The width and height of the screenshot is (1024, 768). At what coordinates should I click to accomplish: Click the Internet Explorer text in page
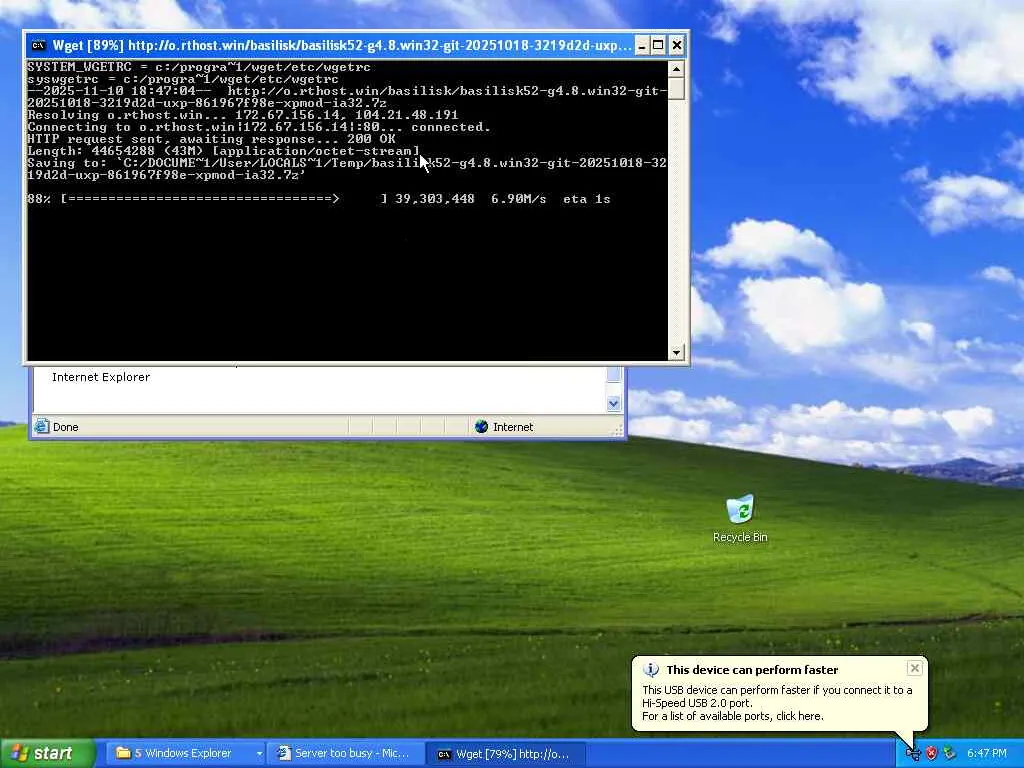point(101,377)
